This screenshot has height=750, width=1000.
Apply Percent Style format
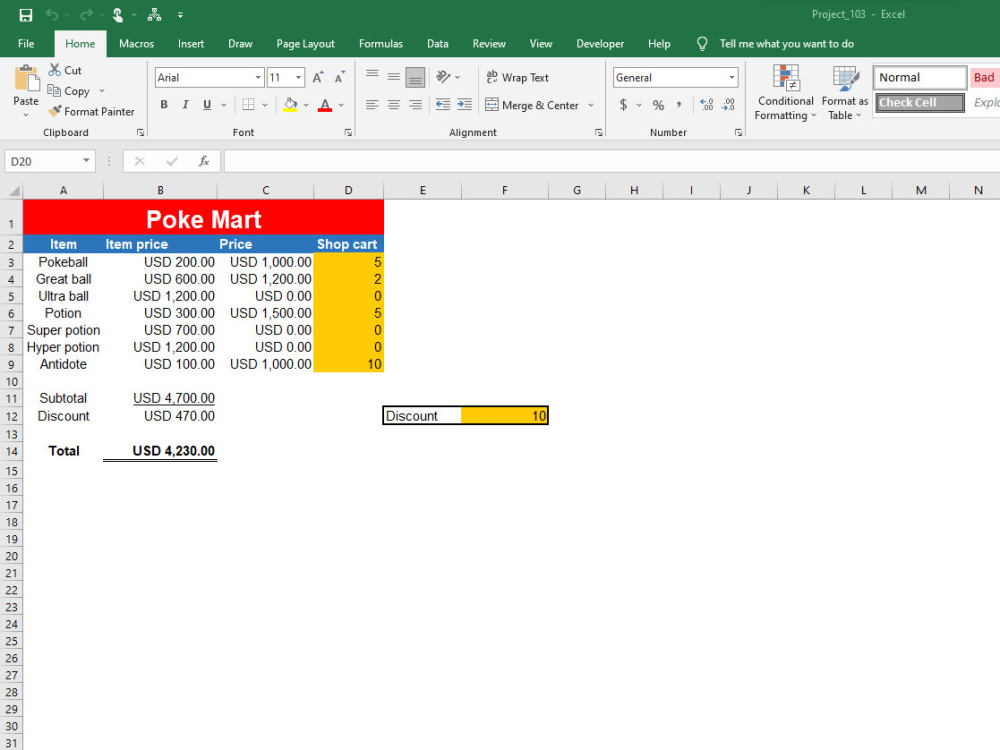click(658, 105)
